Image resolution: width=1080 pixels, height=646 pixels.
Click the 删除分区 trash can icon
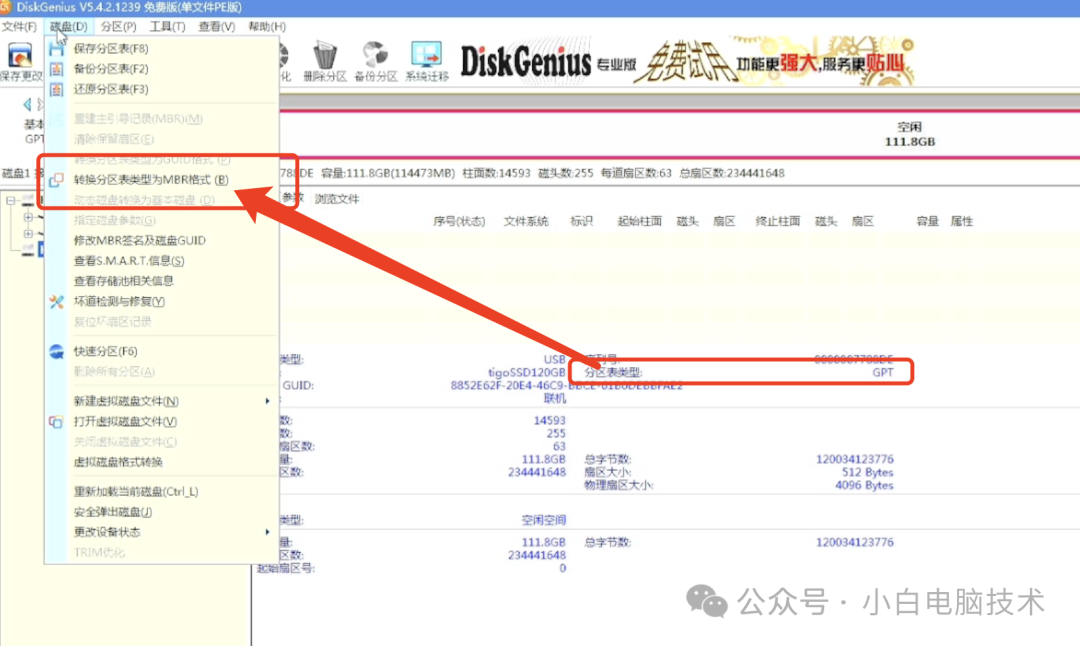pyautogui.click(x=324, y=55)
